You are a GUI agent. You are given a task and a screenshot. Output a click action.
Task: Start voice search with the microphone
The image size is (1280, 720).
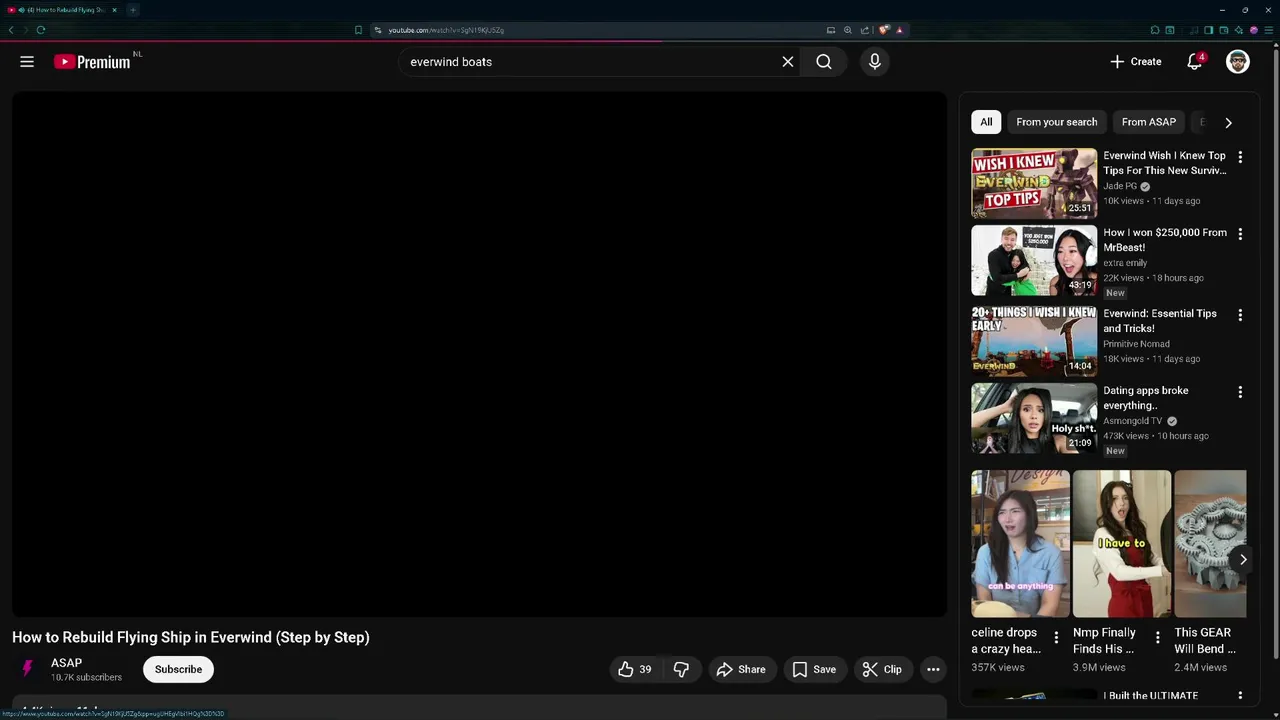pyautogui.click(x=875, y=62)
